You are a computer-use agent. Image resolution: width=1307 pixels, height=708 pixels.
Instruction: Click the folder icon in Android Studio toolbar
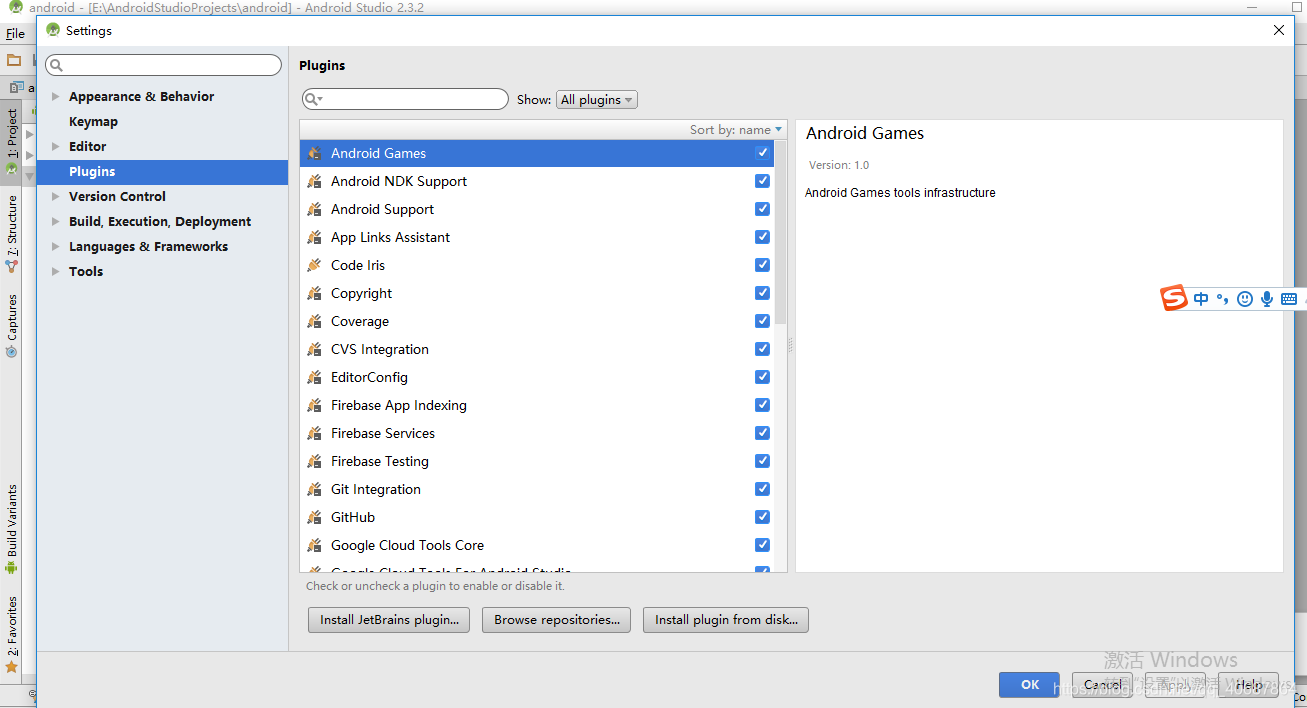(x=14, y=60)
